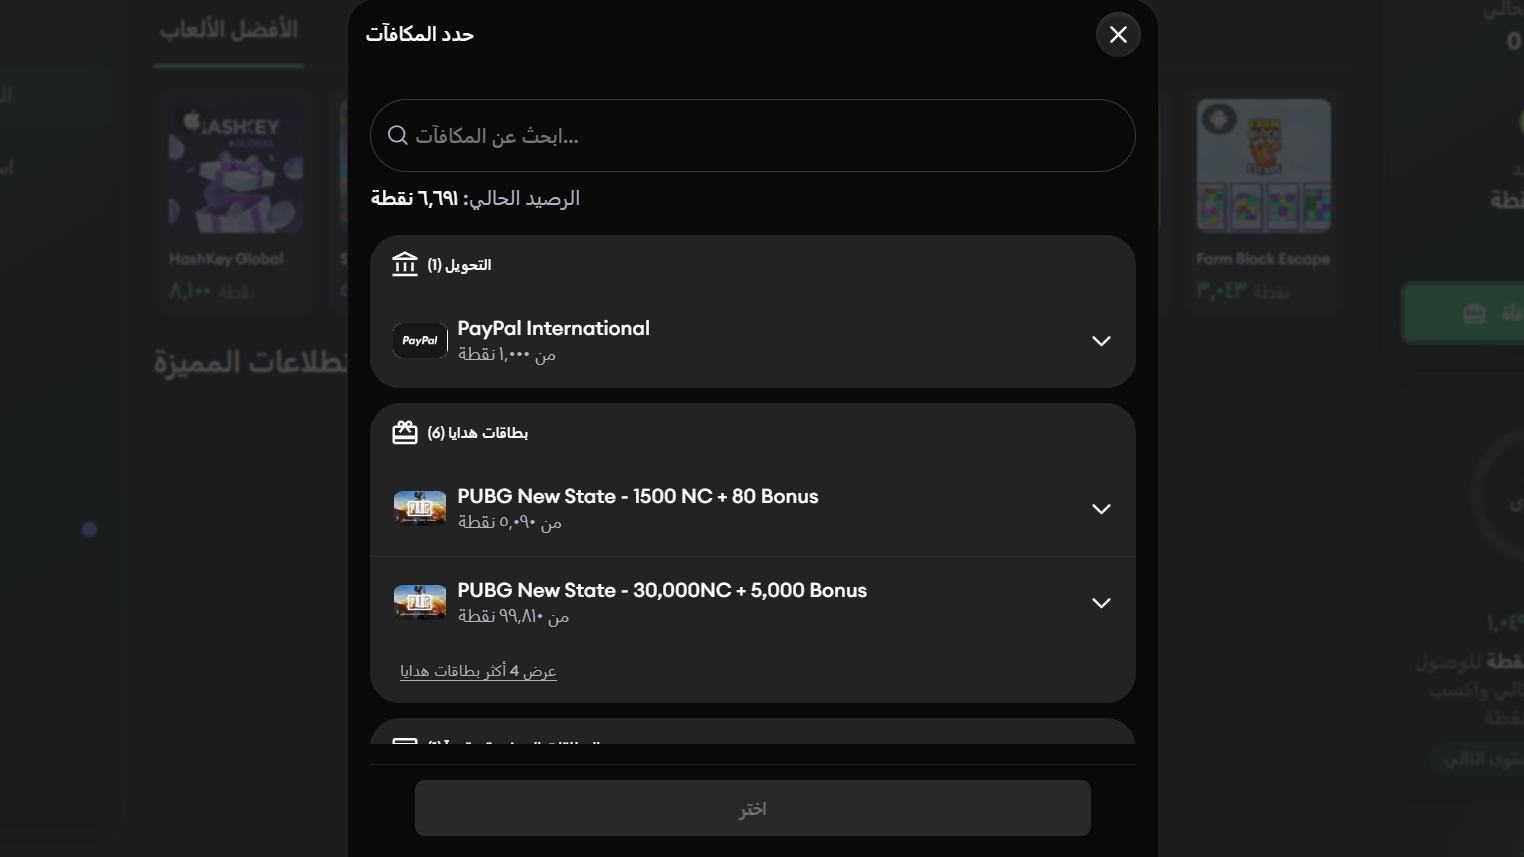
Task: Select the PUBG New State 30,000NC thumbnail
Action: [x=420, y=602]
